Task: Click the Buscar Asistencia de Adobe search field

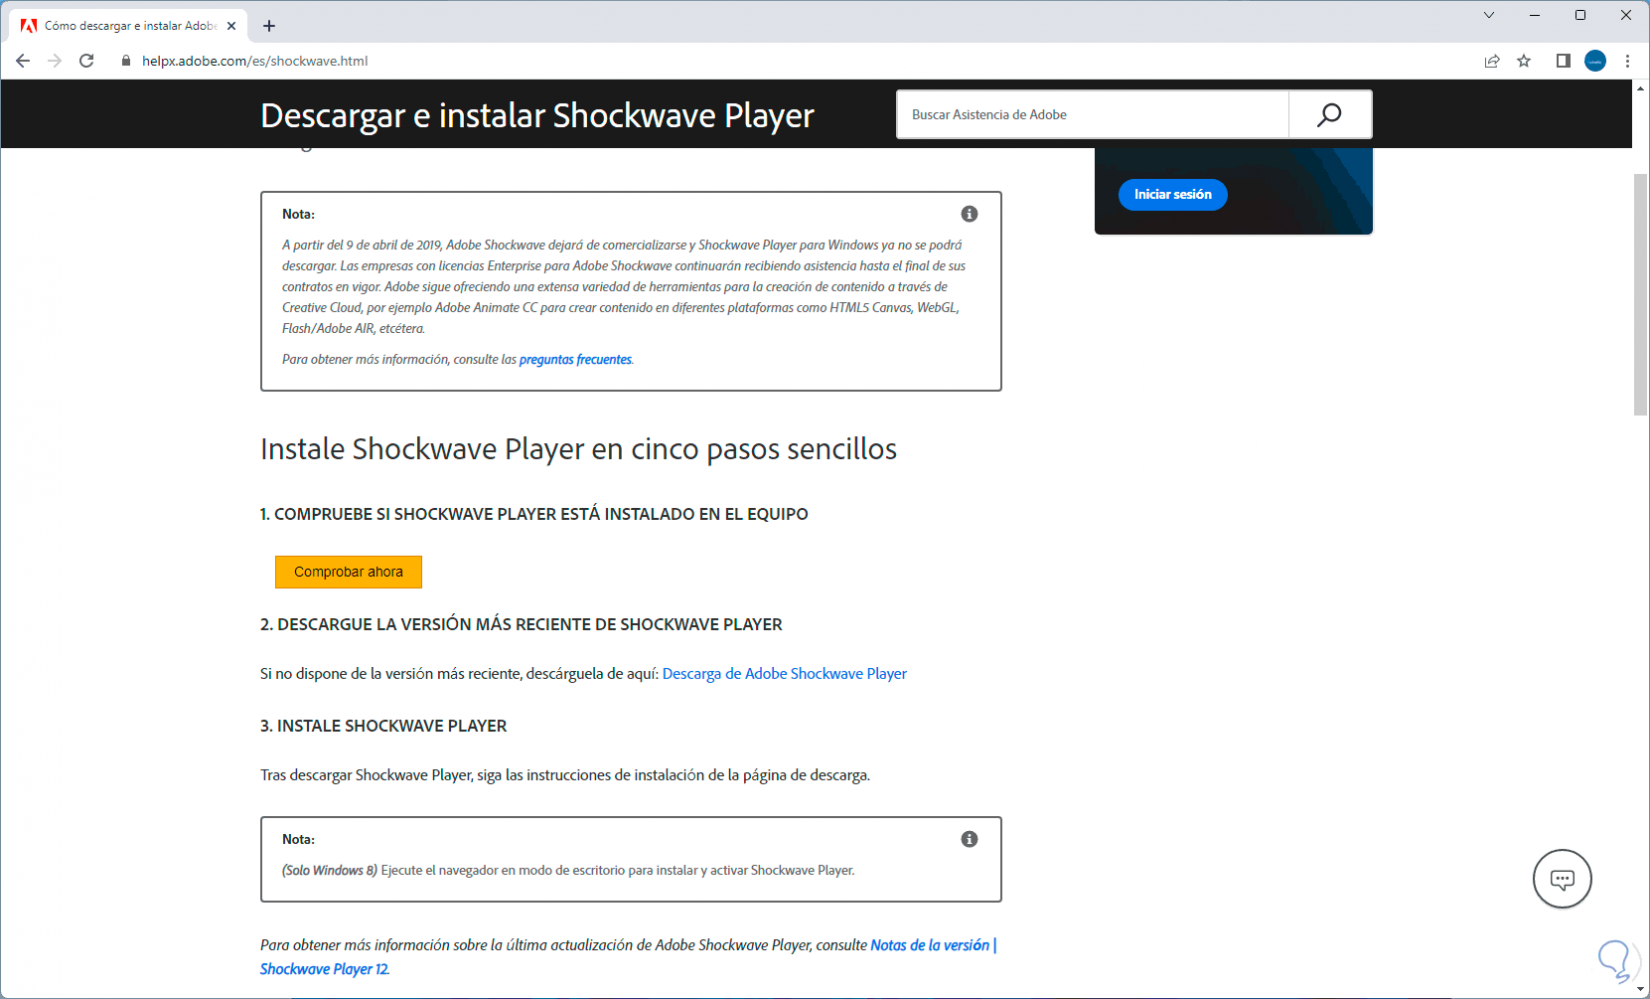Action: (1093, 115)
